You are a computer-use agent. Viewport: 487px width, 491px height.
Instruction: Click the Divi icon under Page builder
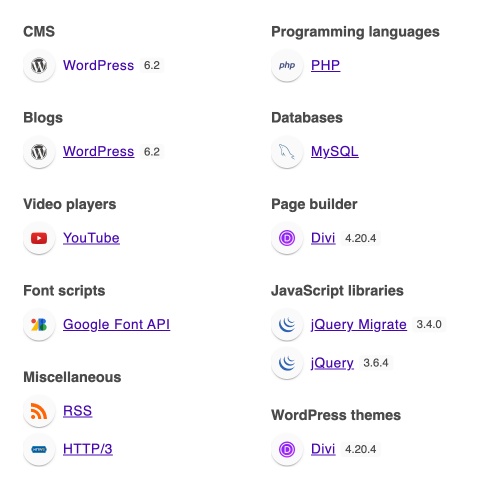tap(287, 238)
